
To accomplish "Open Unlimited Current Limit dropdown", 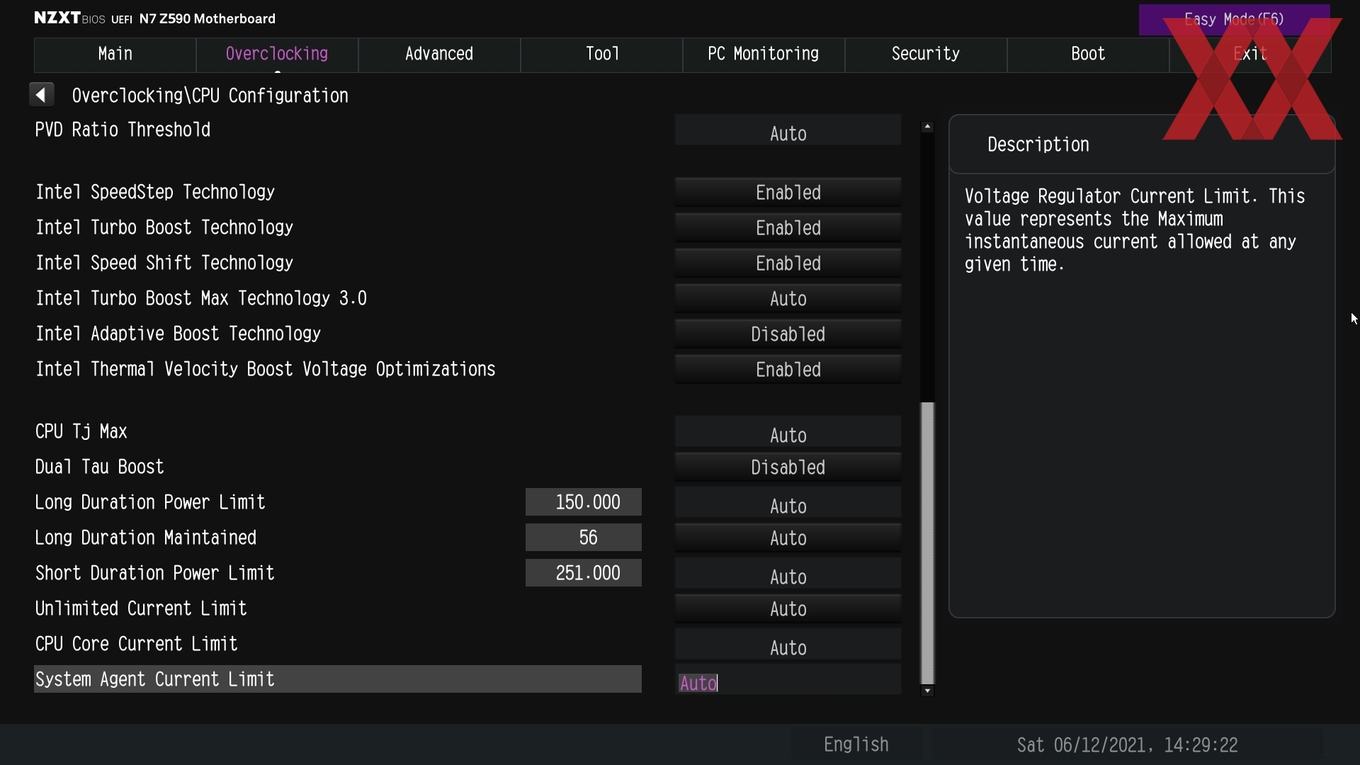I will click(x=788, y=609).
